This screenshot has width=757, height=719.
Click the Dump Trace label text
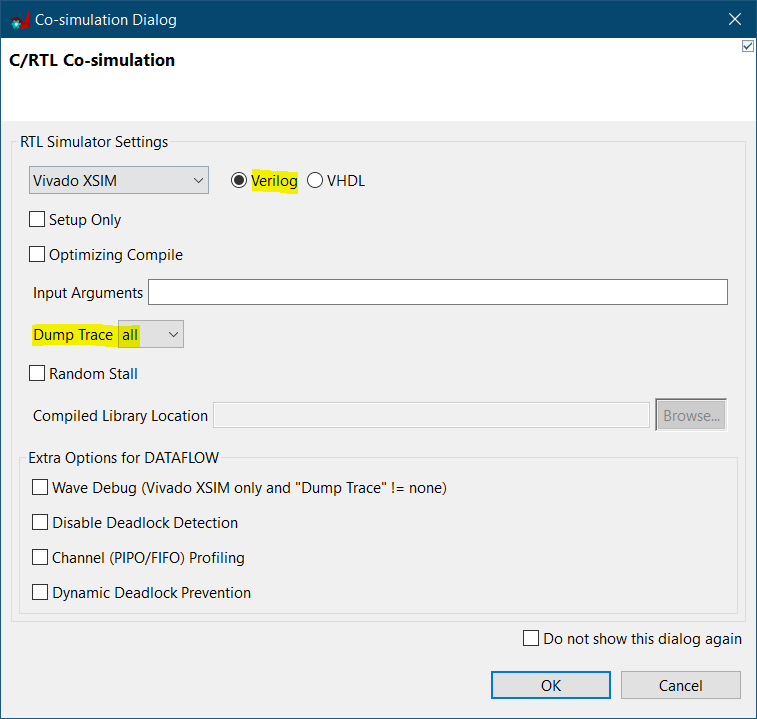73,335
